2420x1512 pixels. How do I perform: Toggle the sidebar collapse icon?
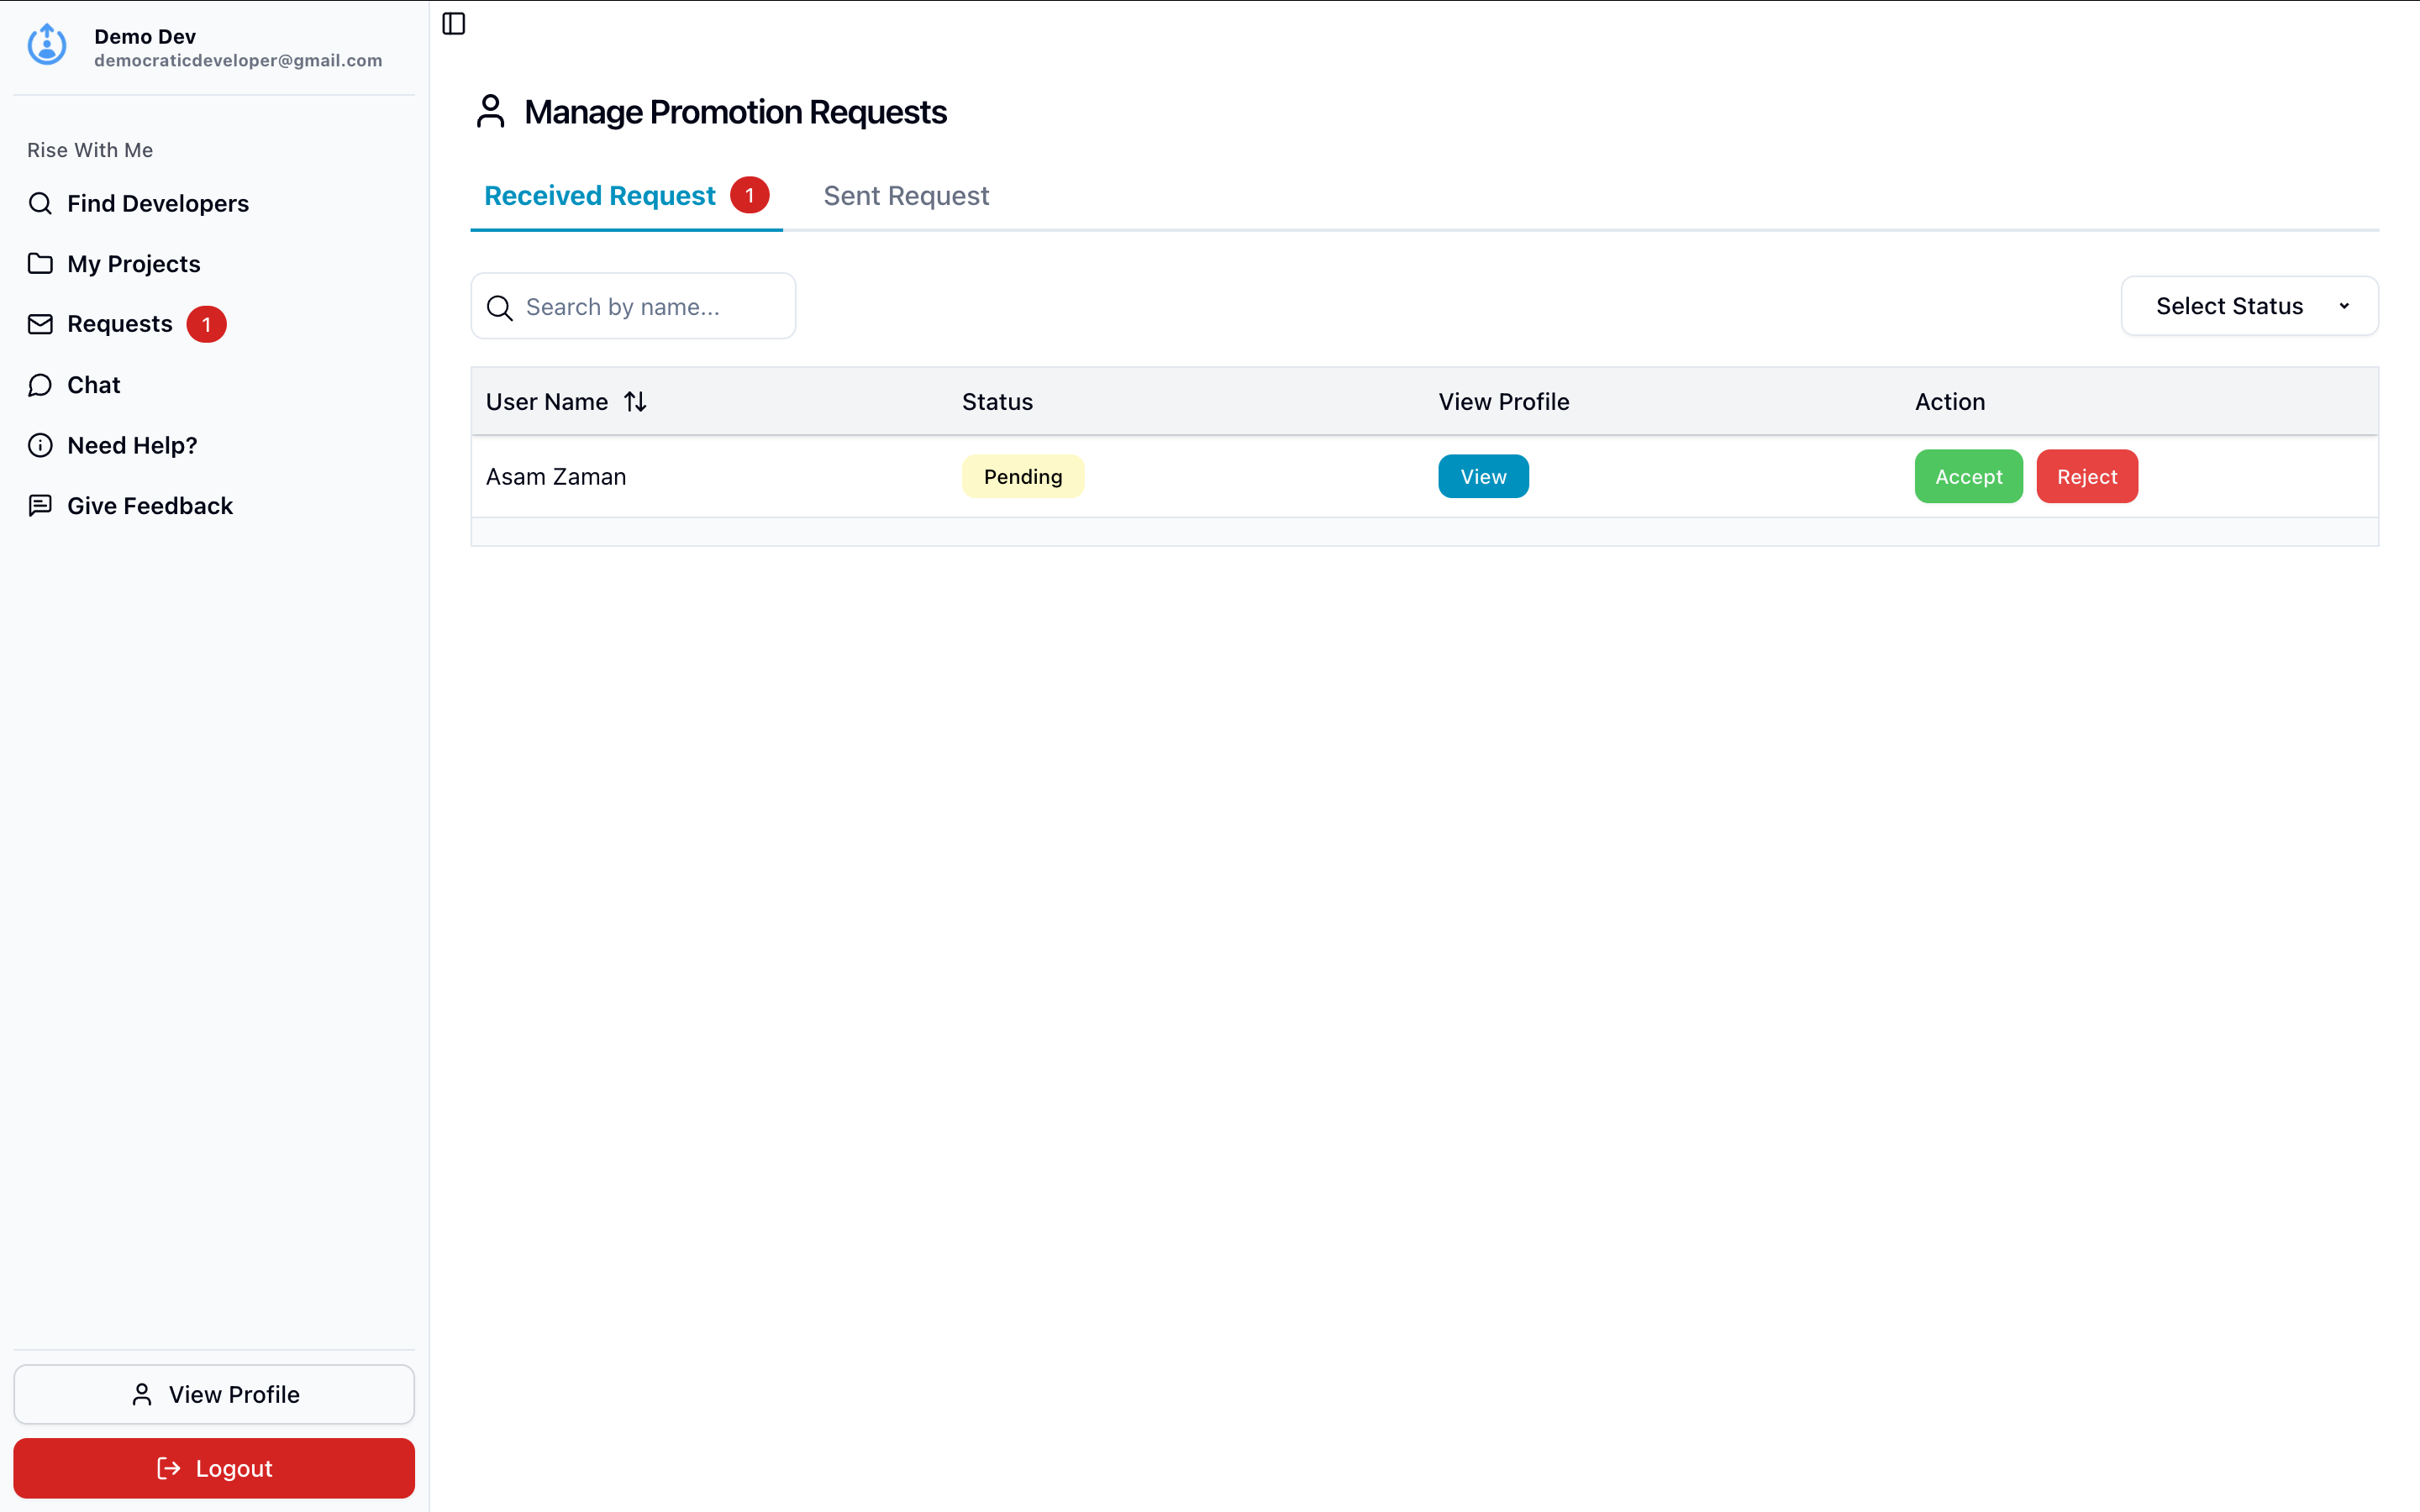pos(453,24)
